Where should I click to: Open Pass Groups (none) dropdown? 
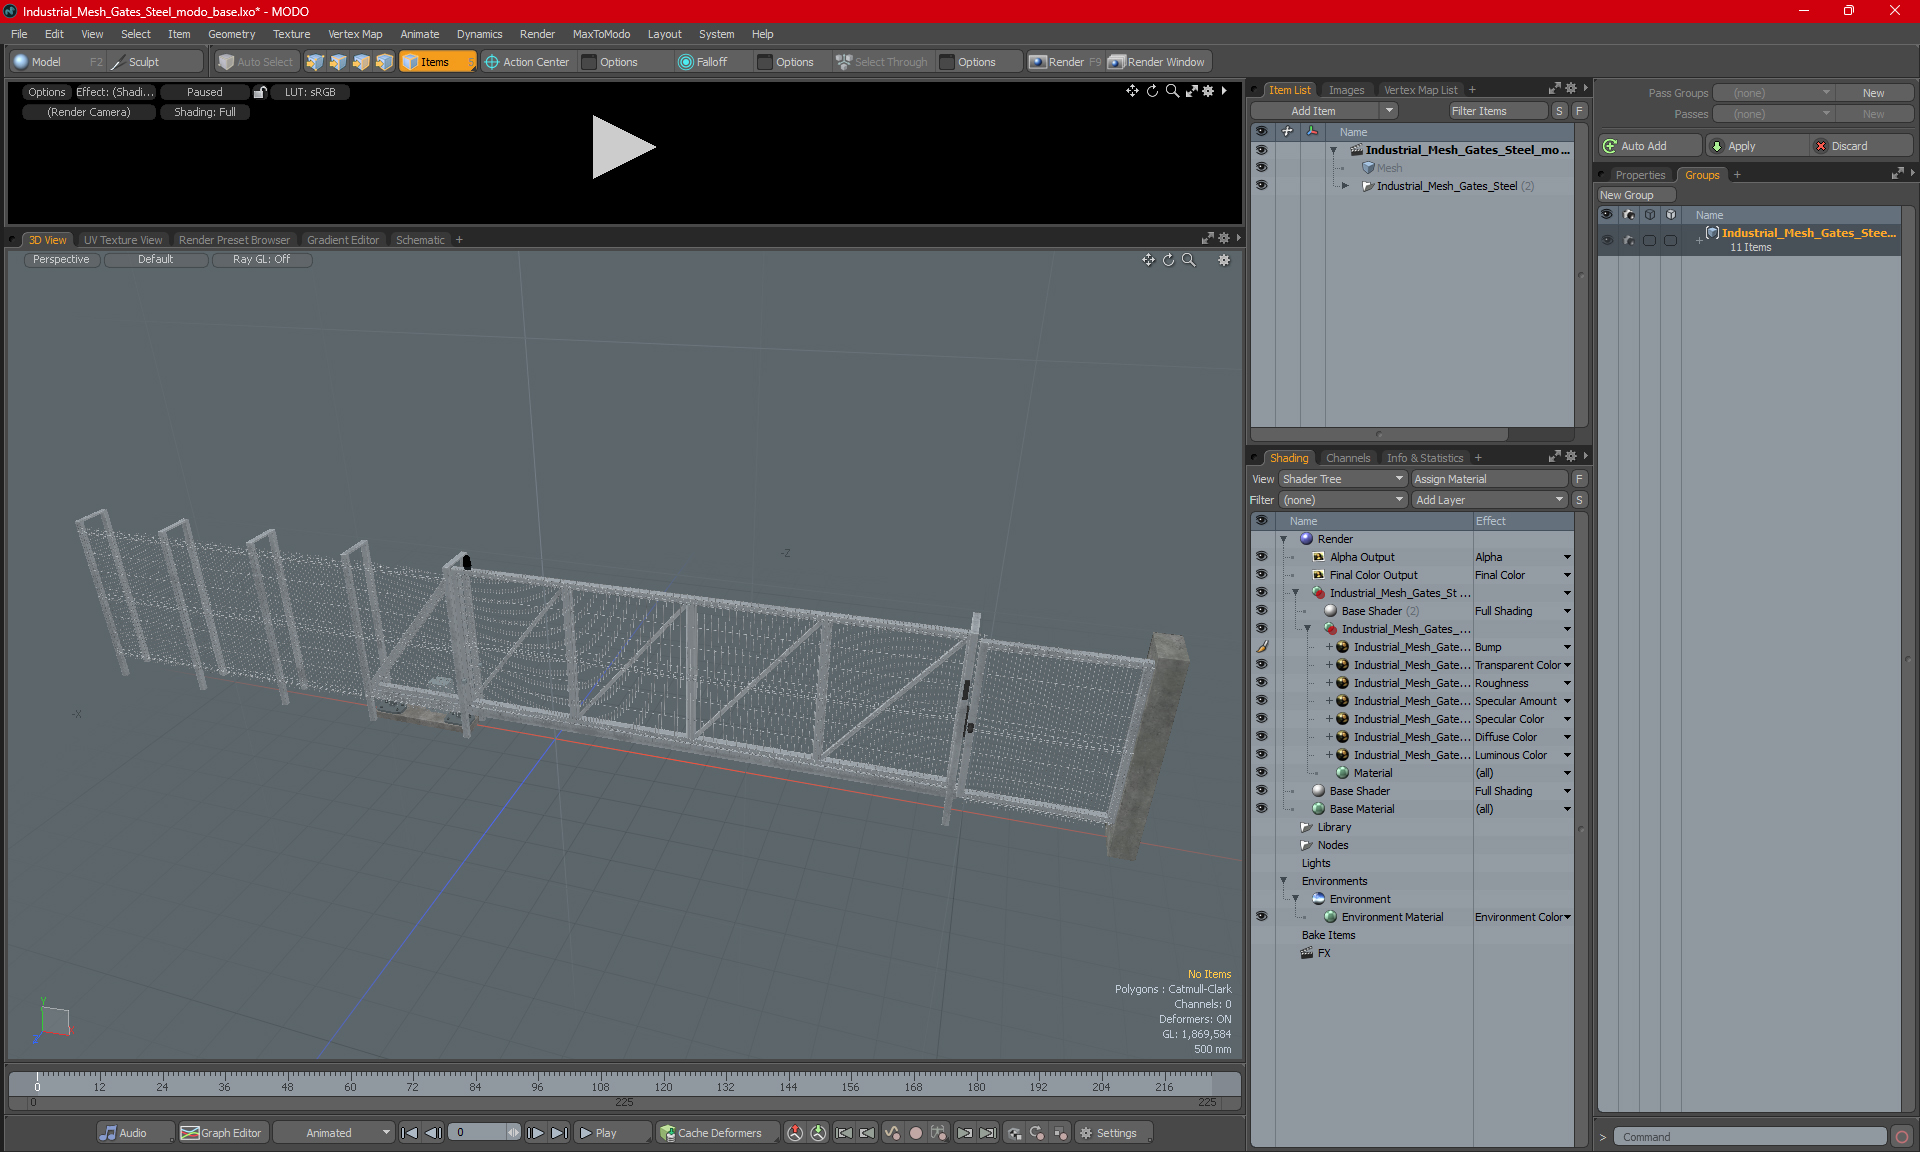coord(1773,93)
